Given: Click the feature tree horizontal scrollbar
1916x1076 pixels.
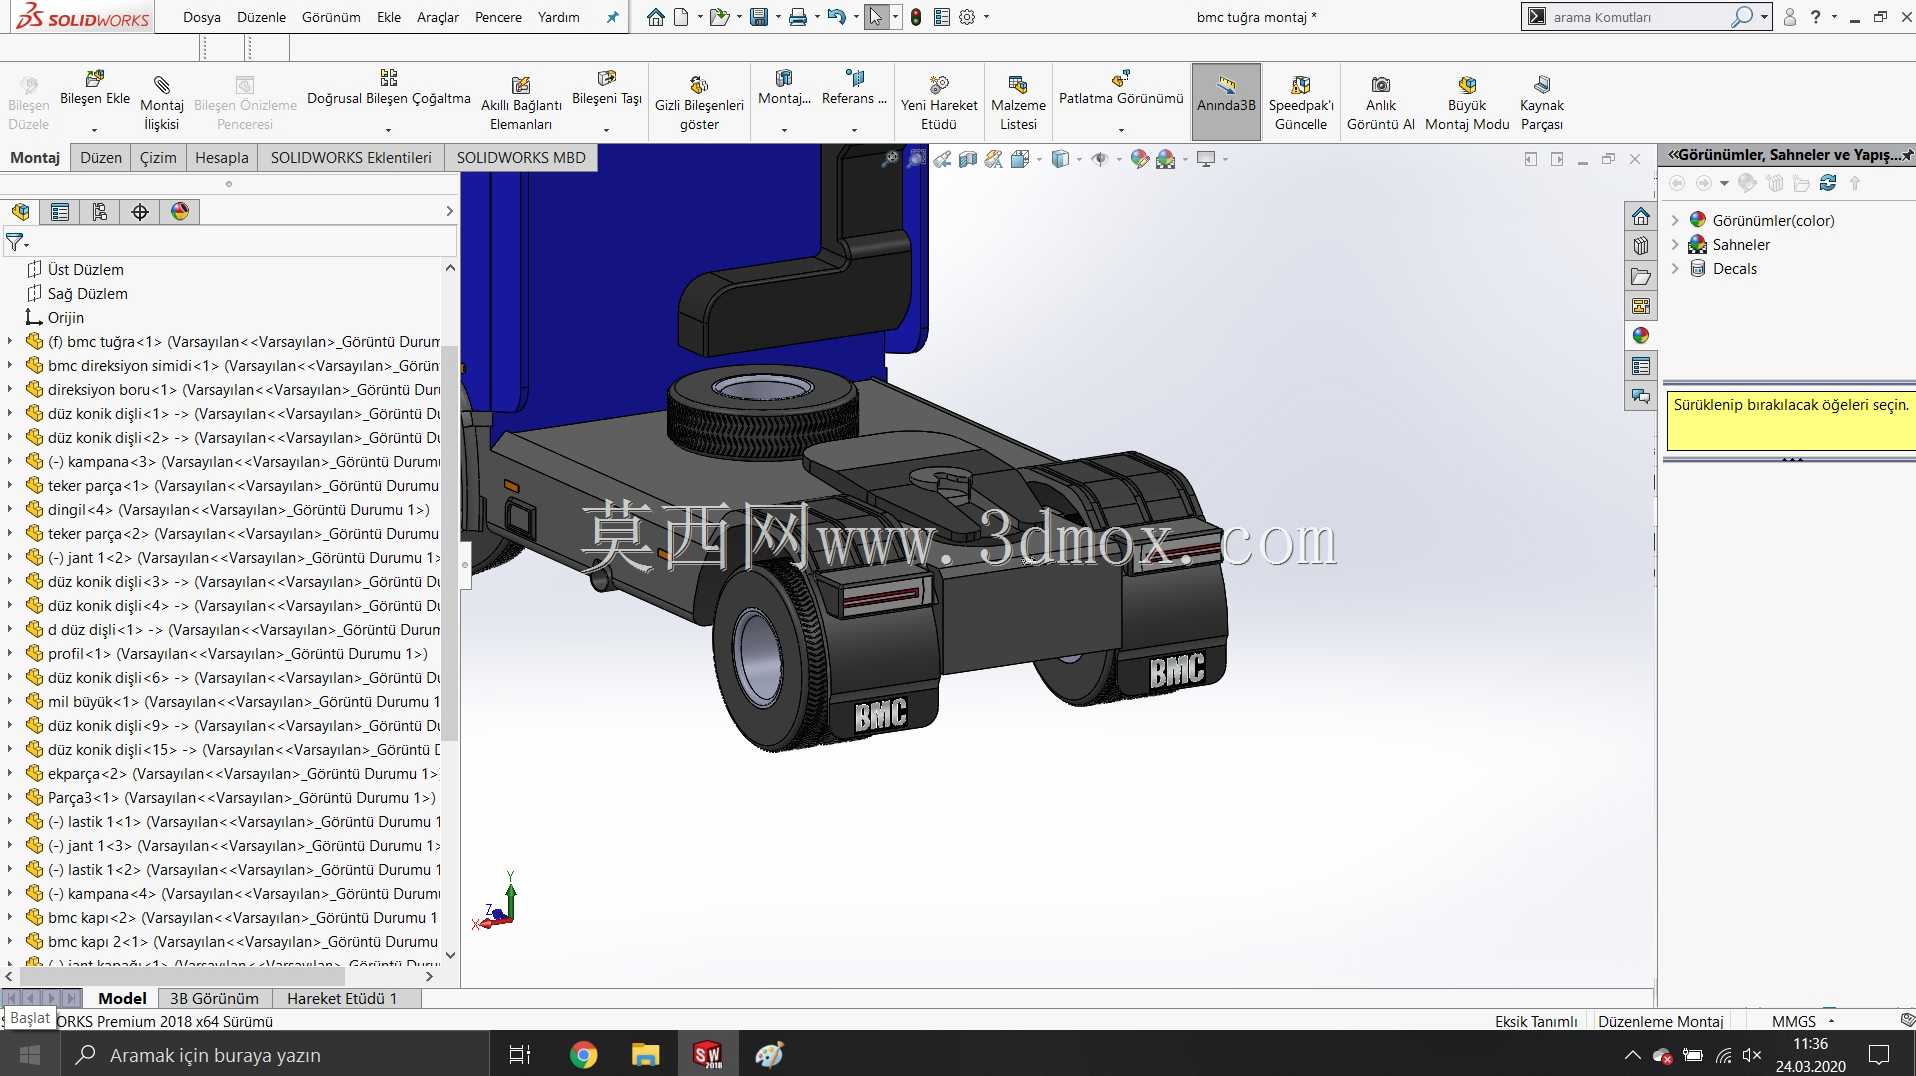Looking at the screenshot, I should [x=180, y=976].
